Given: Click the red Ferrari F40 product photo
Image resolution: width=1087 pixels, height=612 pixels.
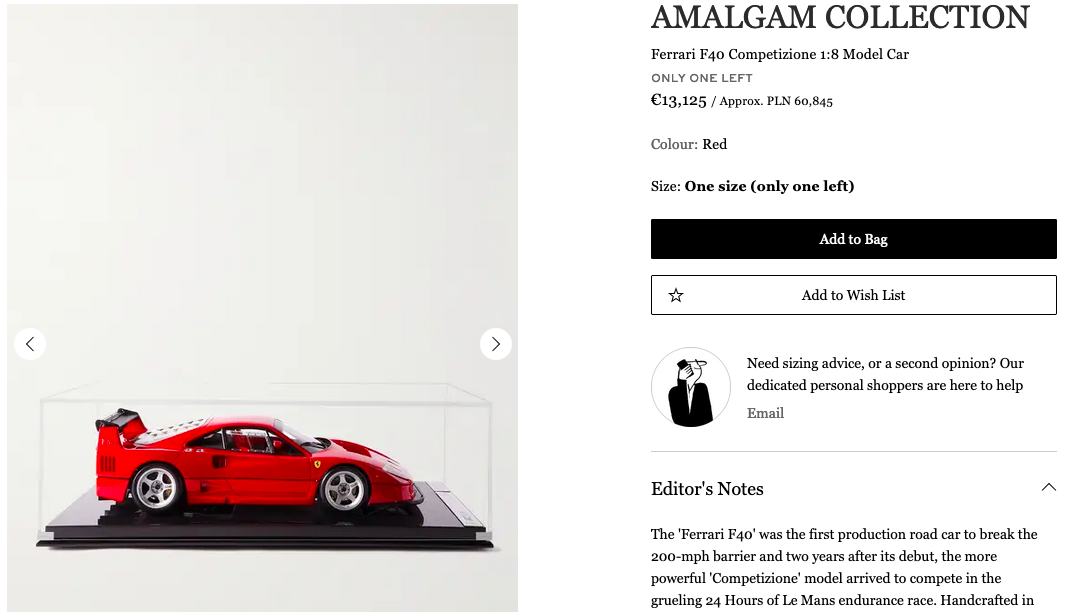Looking at the screenshot, I should click(x=262, y=308).
